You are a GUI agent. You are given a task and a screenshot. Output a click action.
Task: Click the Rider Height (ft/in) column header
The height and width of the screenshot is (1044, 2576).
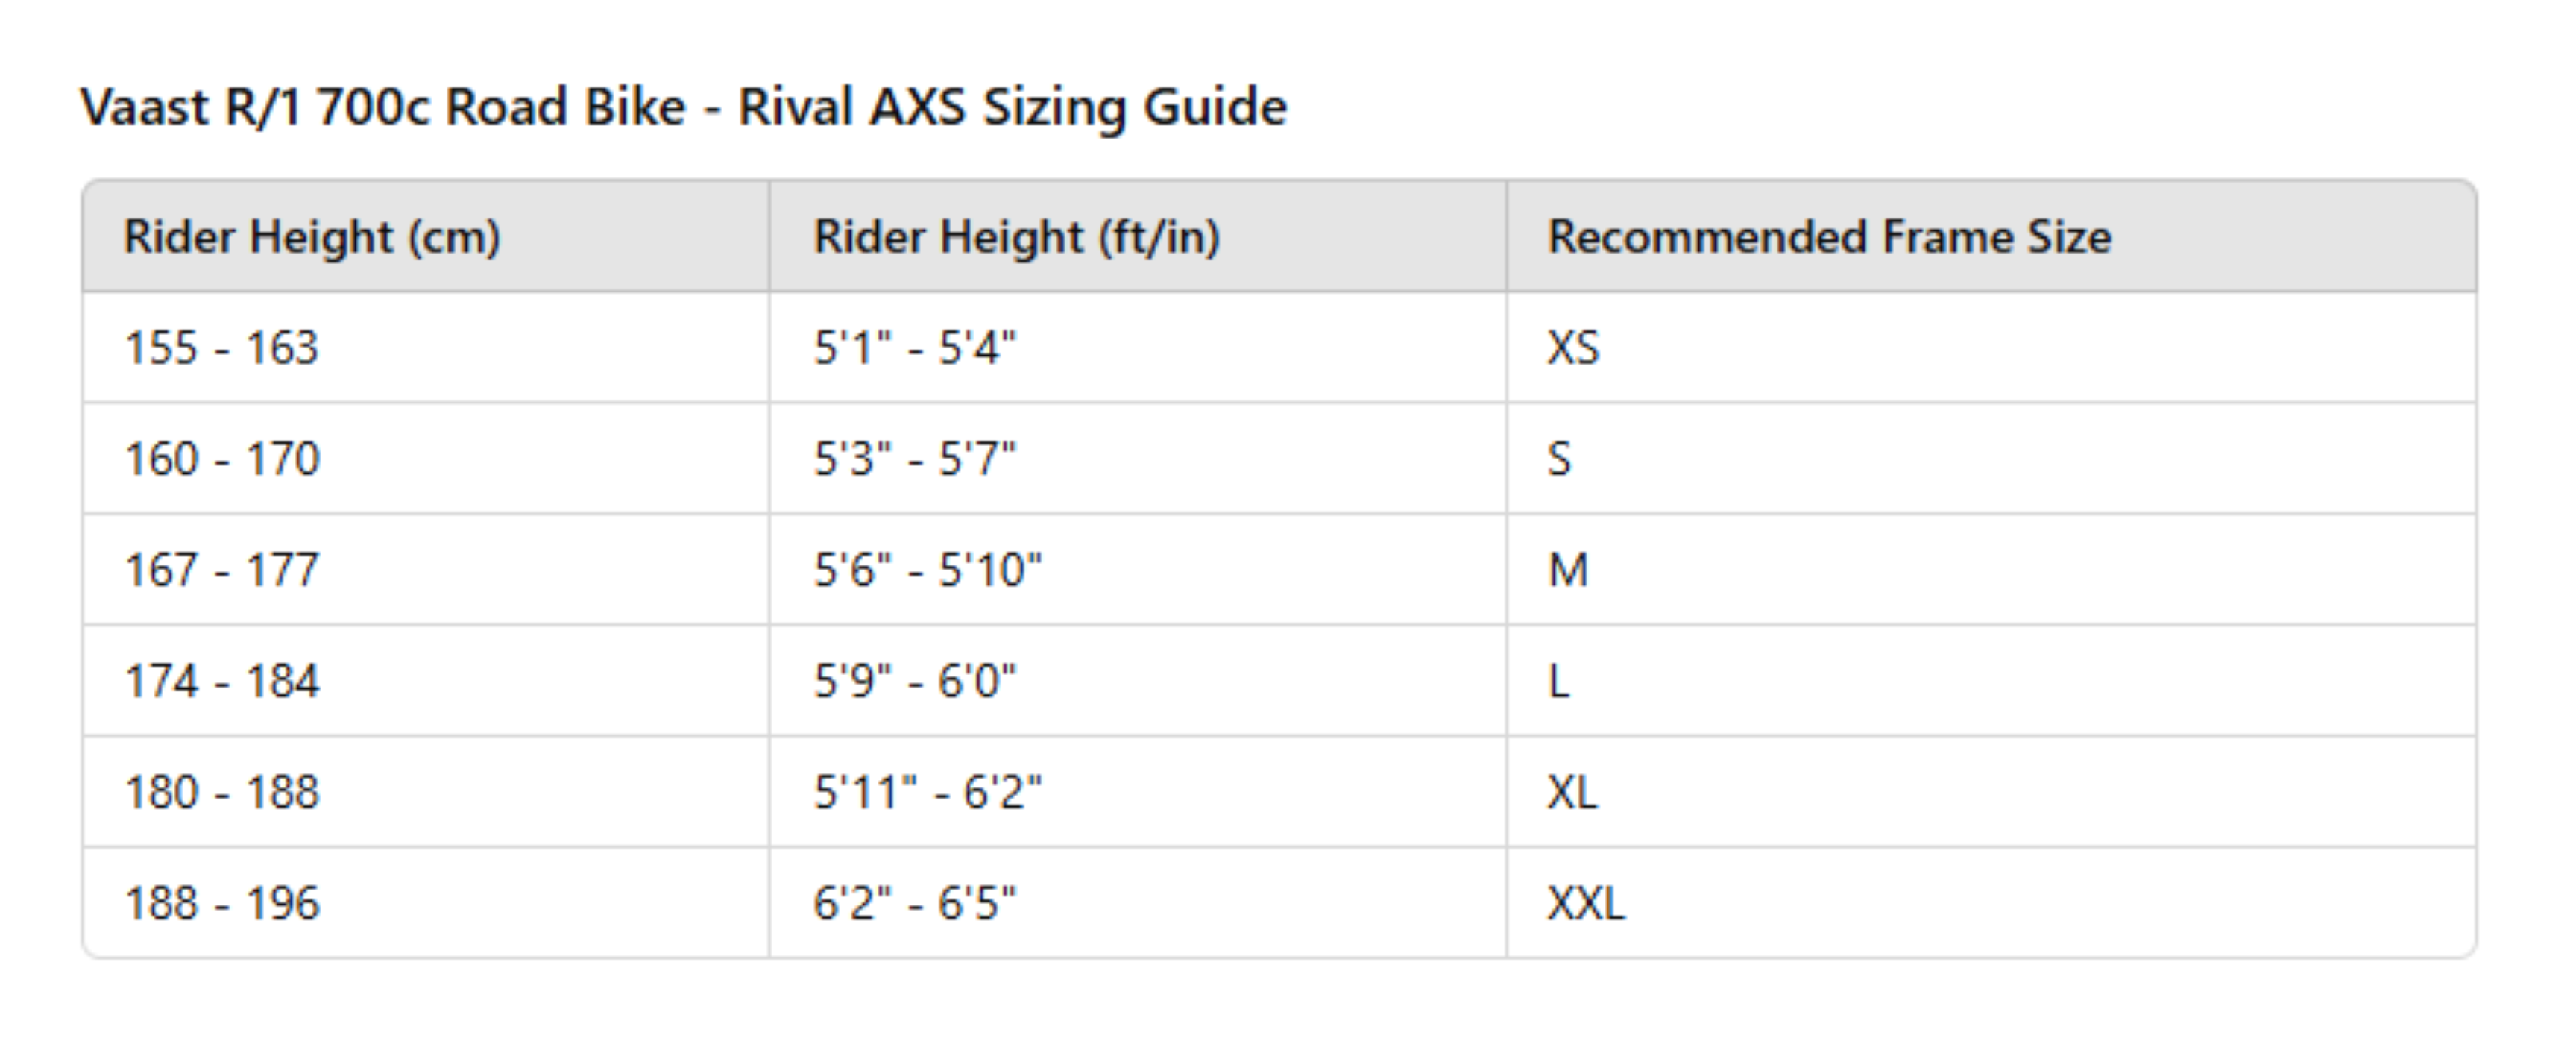pyautogui.click(x=1016, y=237)
